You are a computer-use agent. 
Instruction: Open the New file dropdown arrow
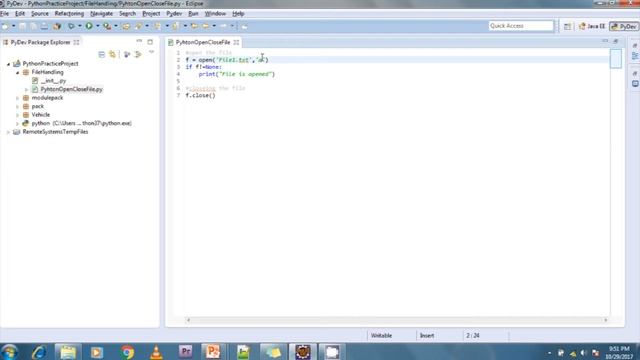tap(13, 26)
